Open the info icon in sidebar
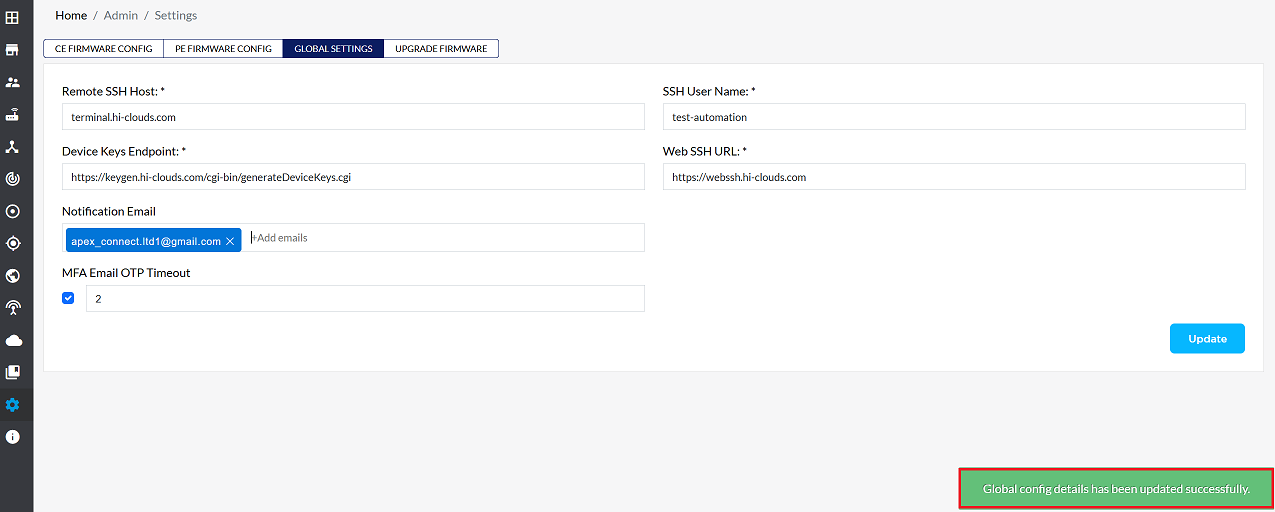This screenshot has width=1275, height=512. tap(13, 437)
